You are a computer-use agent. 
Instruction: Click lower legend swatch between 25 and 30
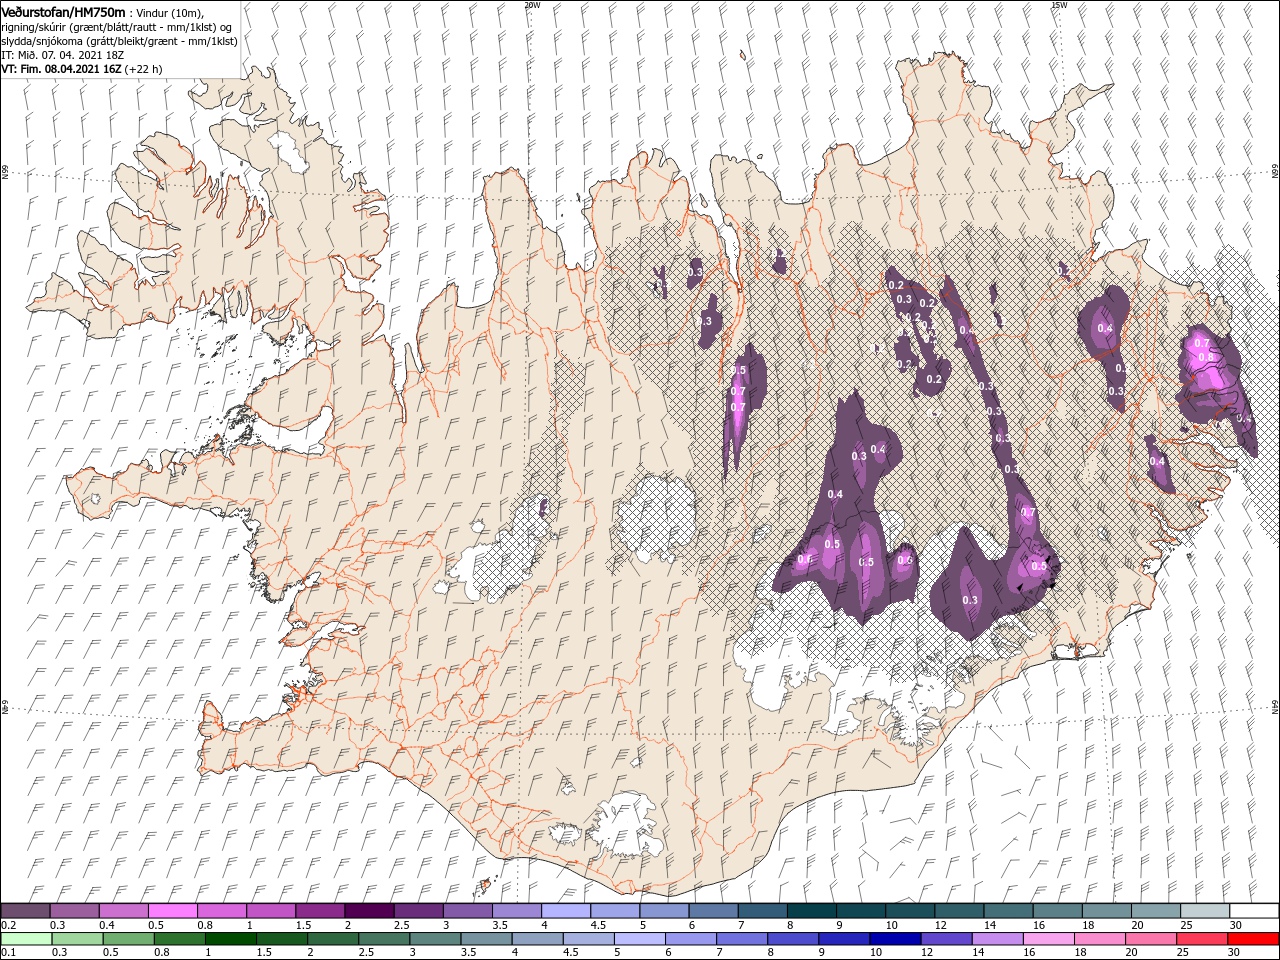click(x=1200, y=939)
